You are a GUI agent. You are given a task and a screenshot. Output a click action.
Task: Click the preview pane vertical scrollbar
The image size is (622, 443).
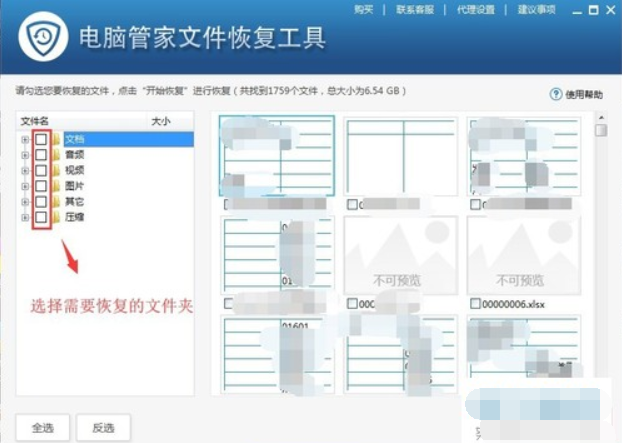(601, 250)
